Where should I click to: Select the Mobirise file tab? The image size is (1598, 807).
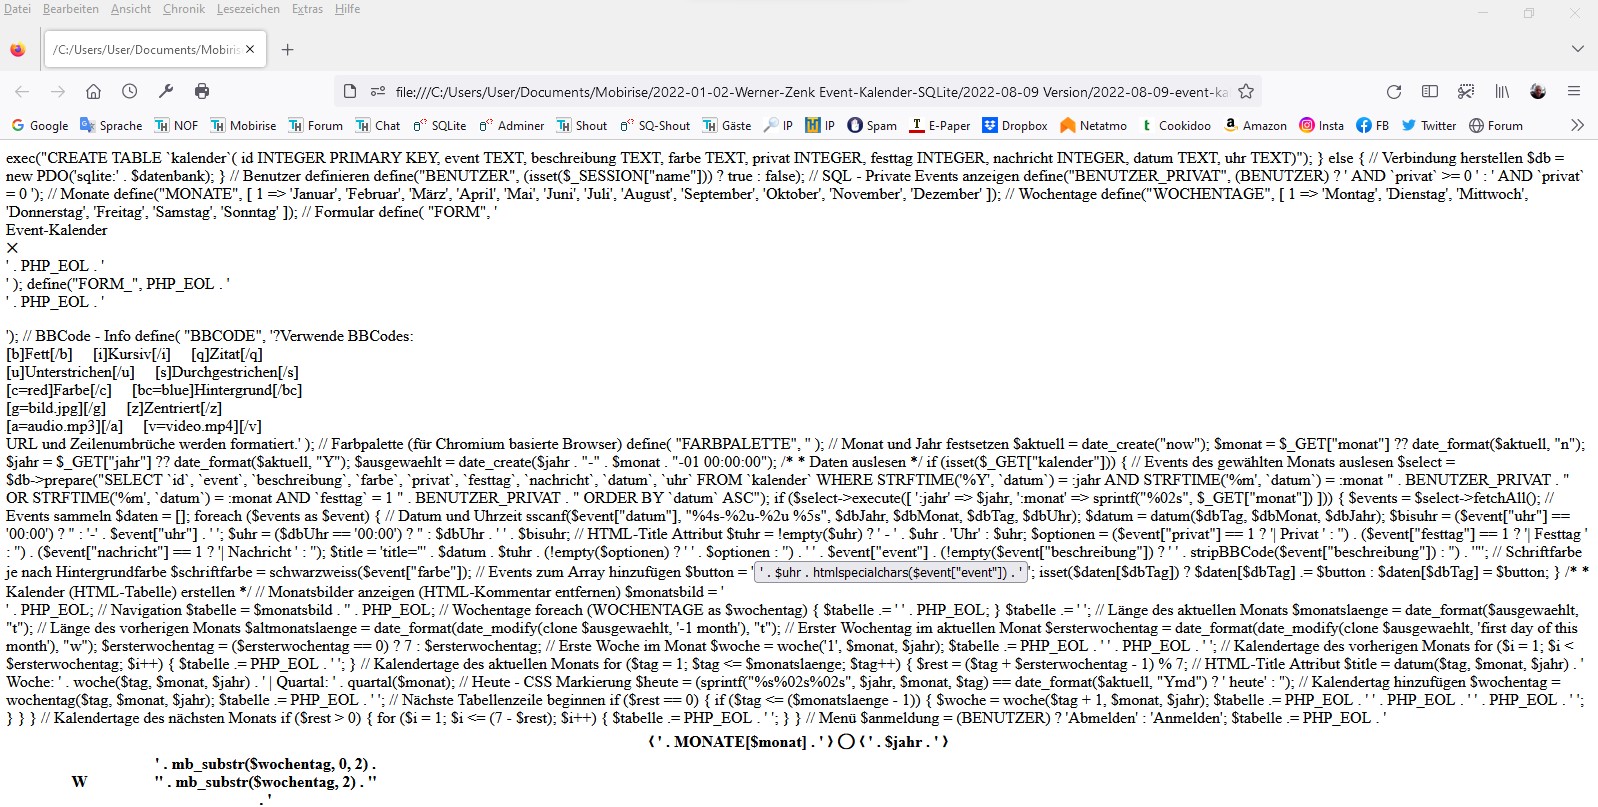pos(153,49)
